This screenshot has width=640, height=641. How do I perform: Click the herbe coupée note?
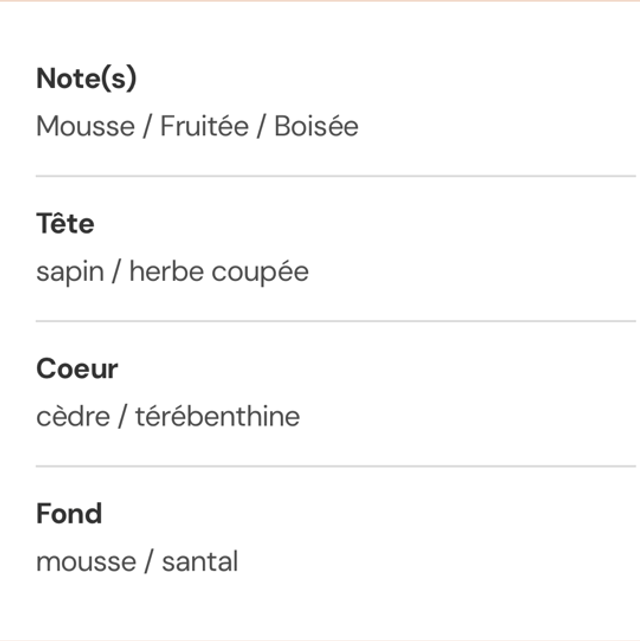219,272
